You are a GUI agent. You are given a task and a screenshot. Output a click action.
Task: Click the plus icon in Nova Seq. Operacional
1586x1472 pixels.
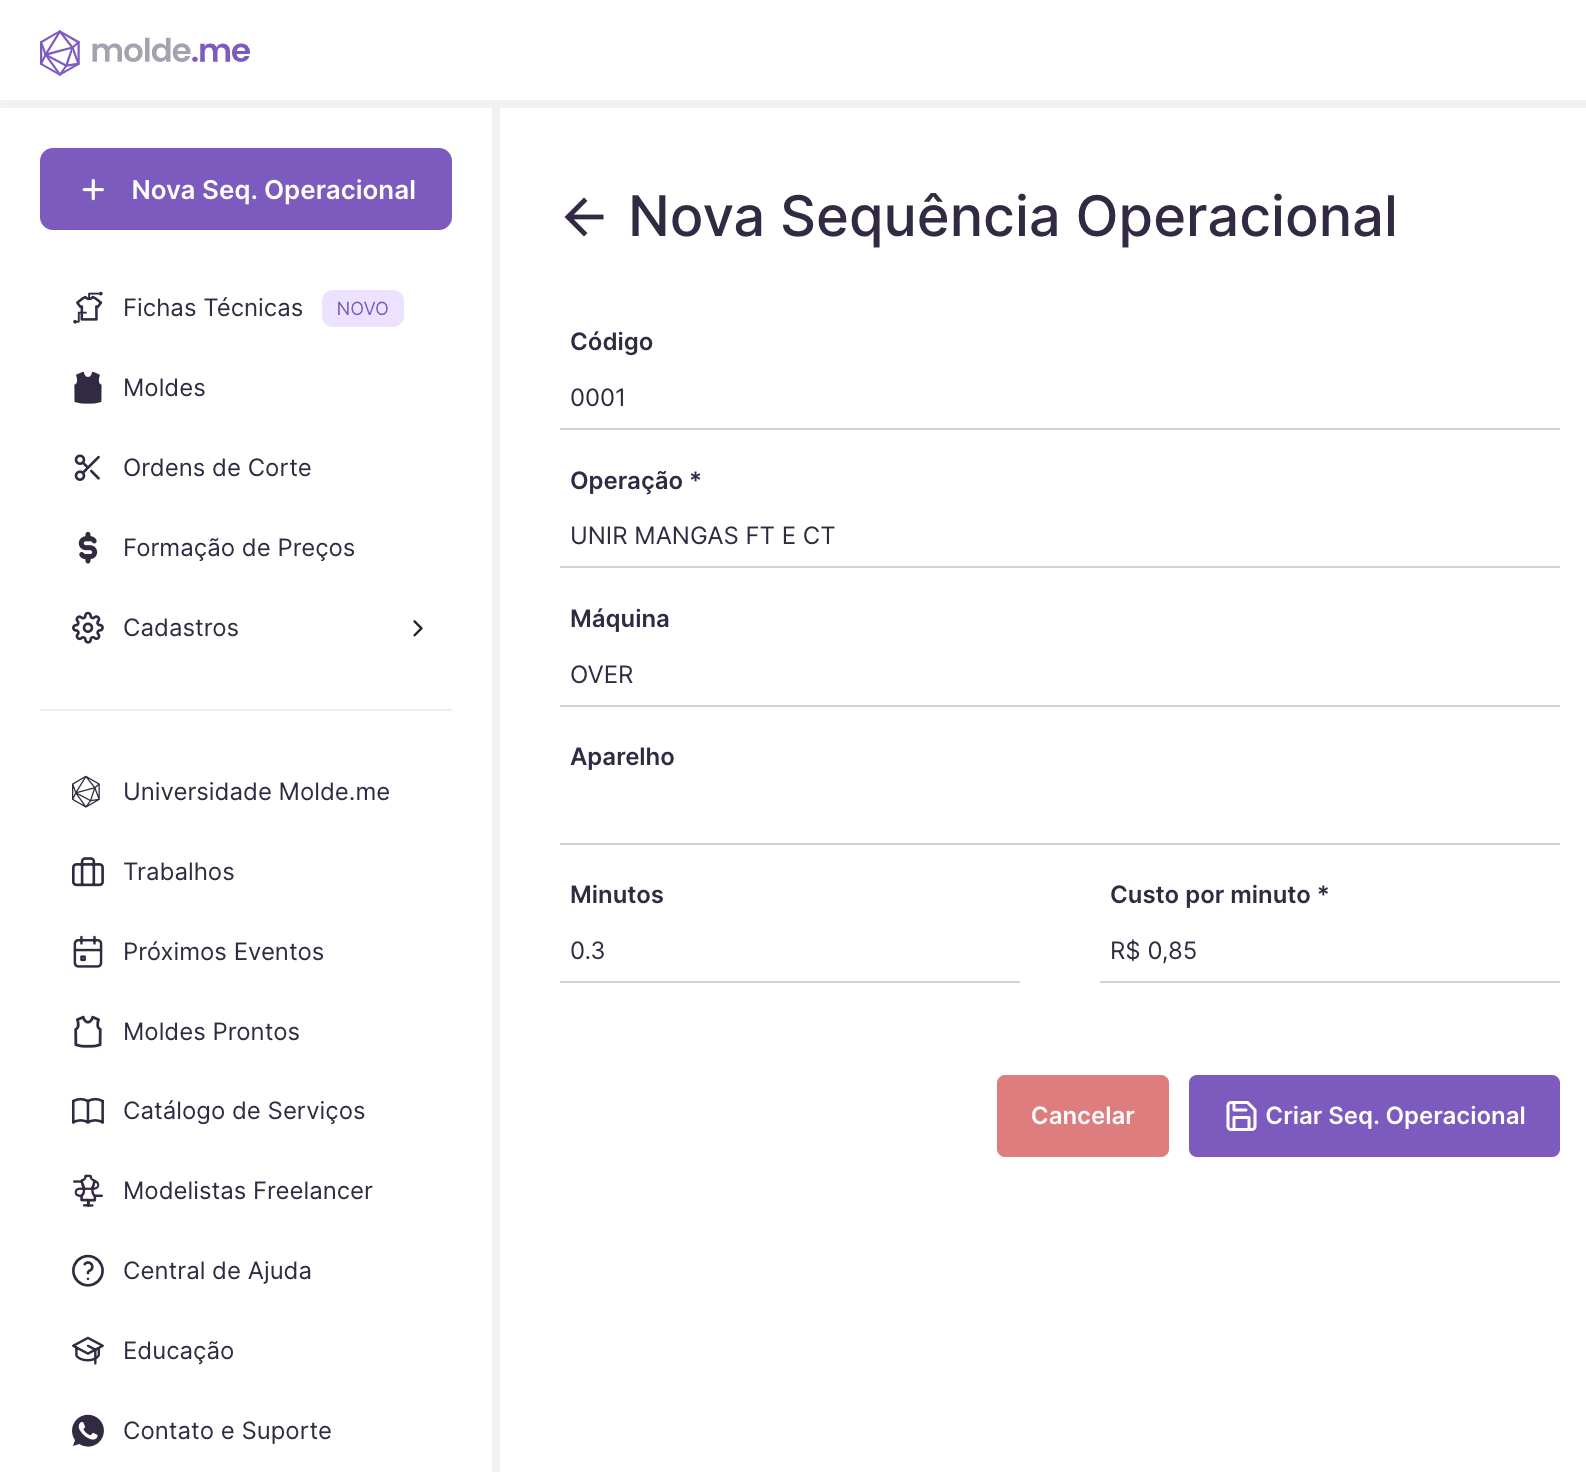[x=93, y=190]
